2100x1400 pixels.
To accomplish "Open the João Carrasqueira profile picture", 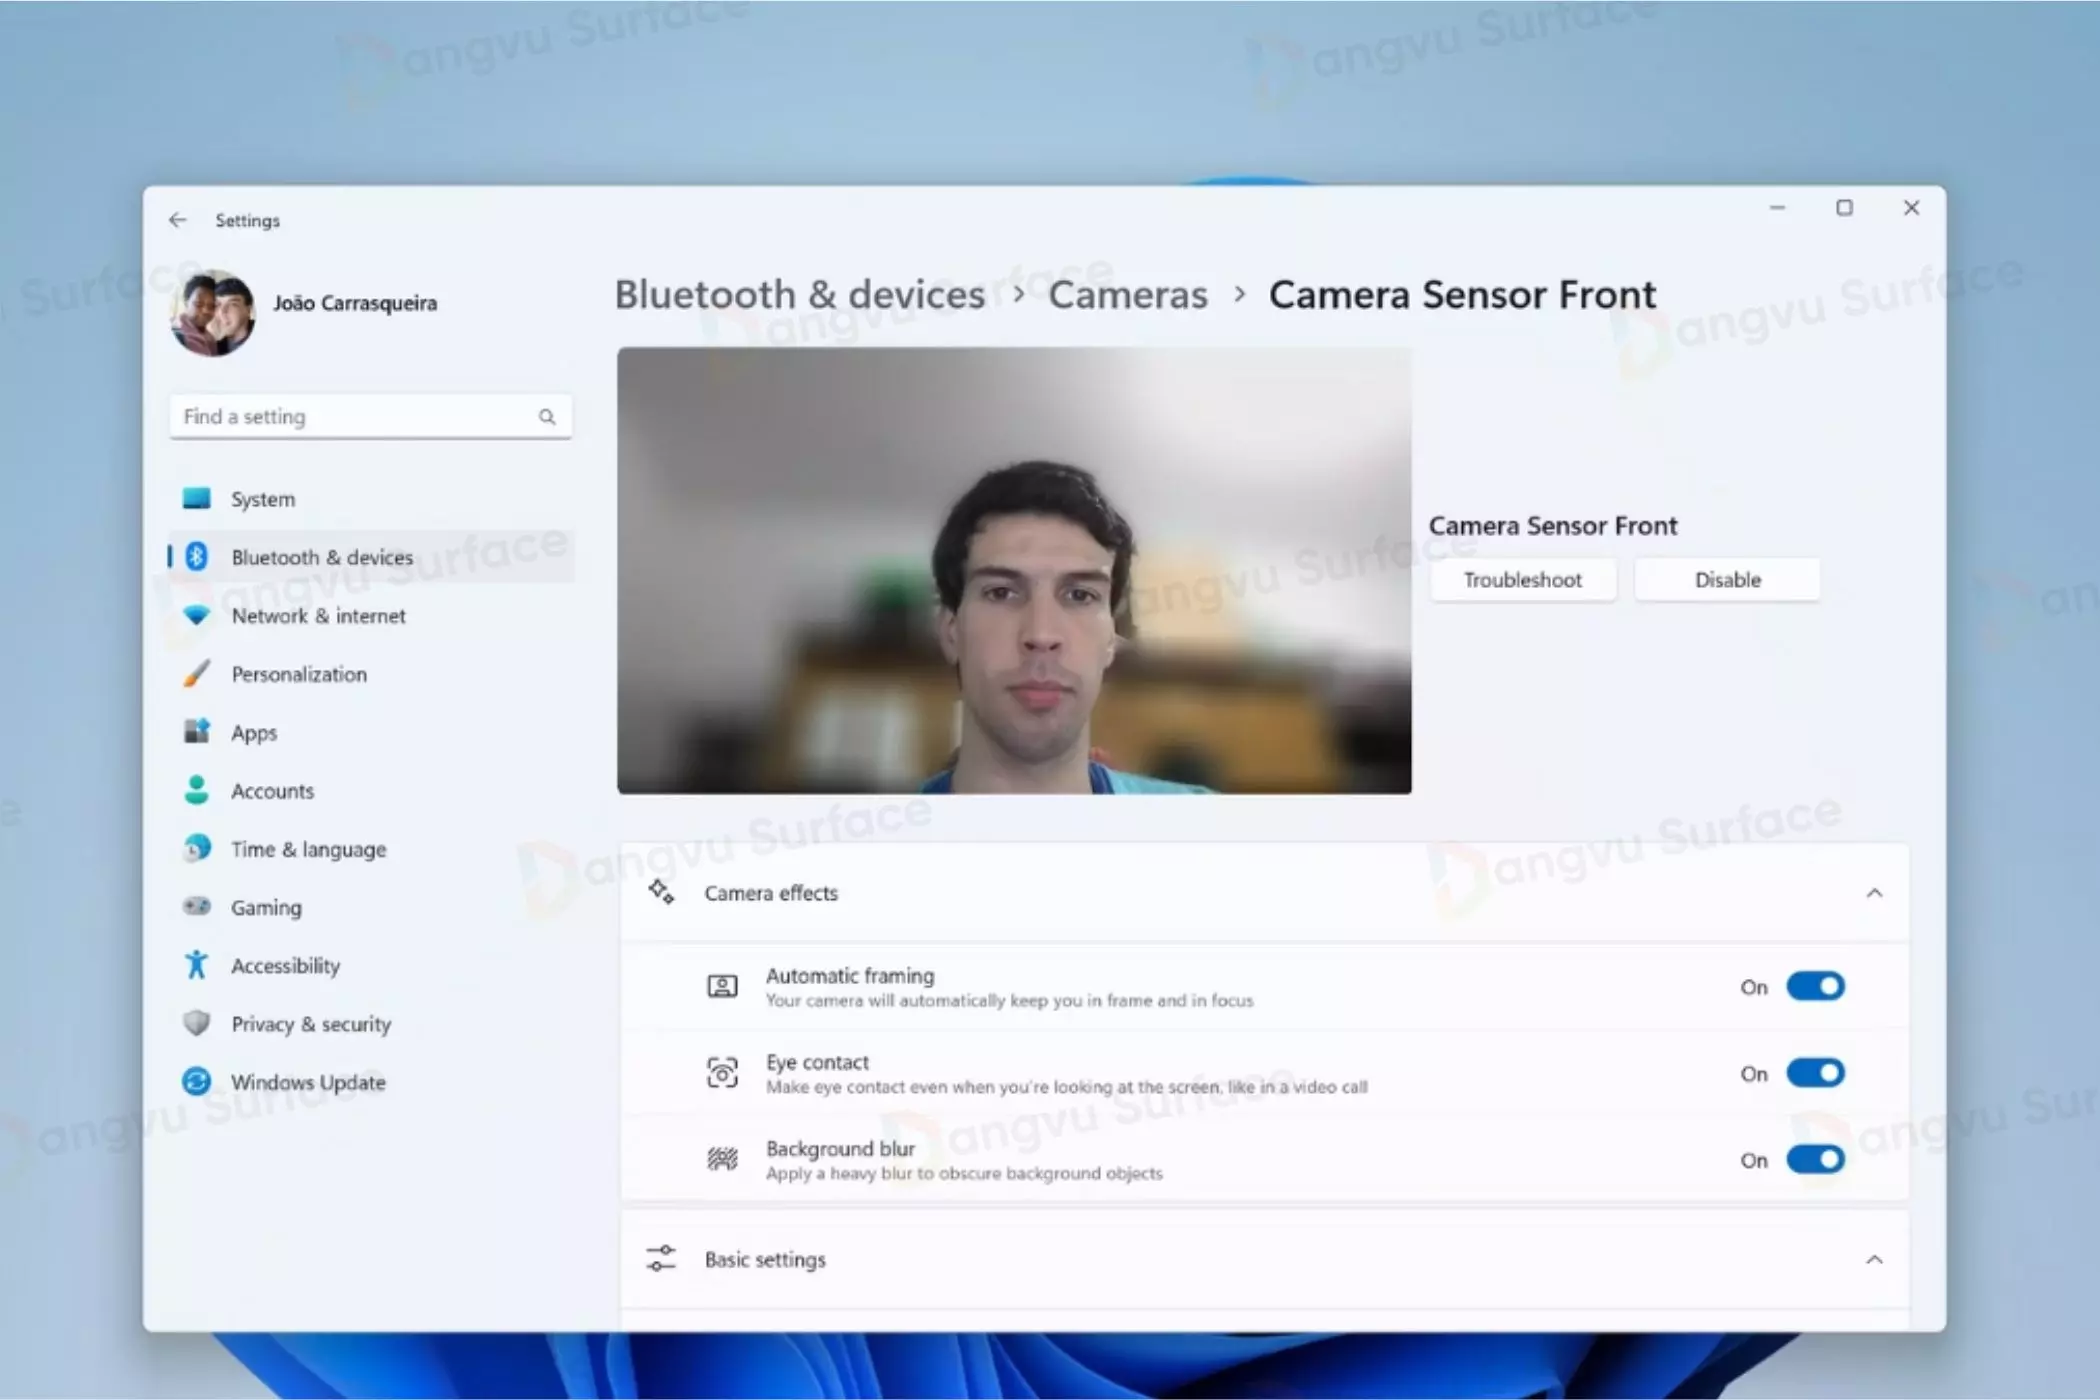I will (x=213, y=312).
